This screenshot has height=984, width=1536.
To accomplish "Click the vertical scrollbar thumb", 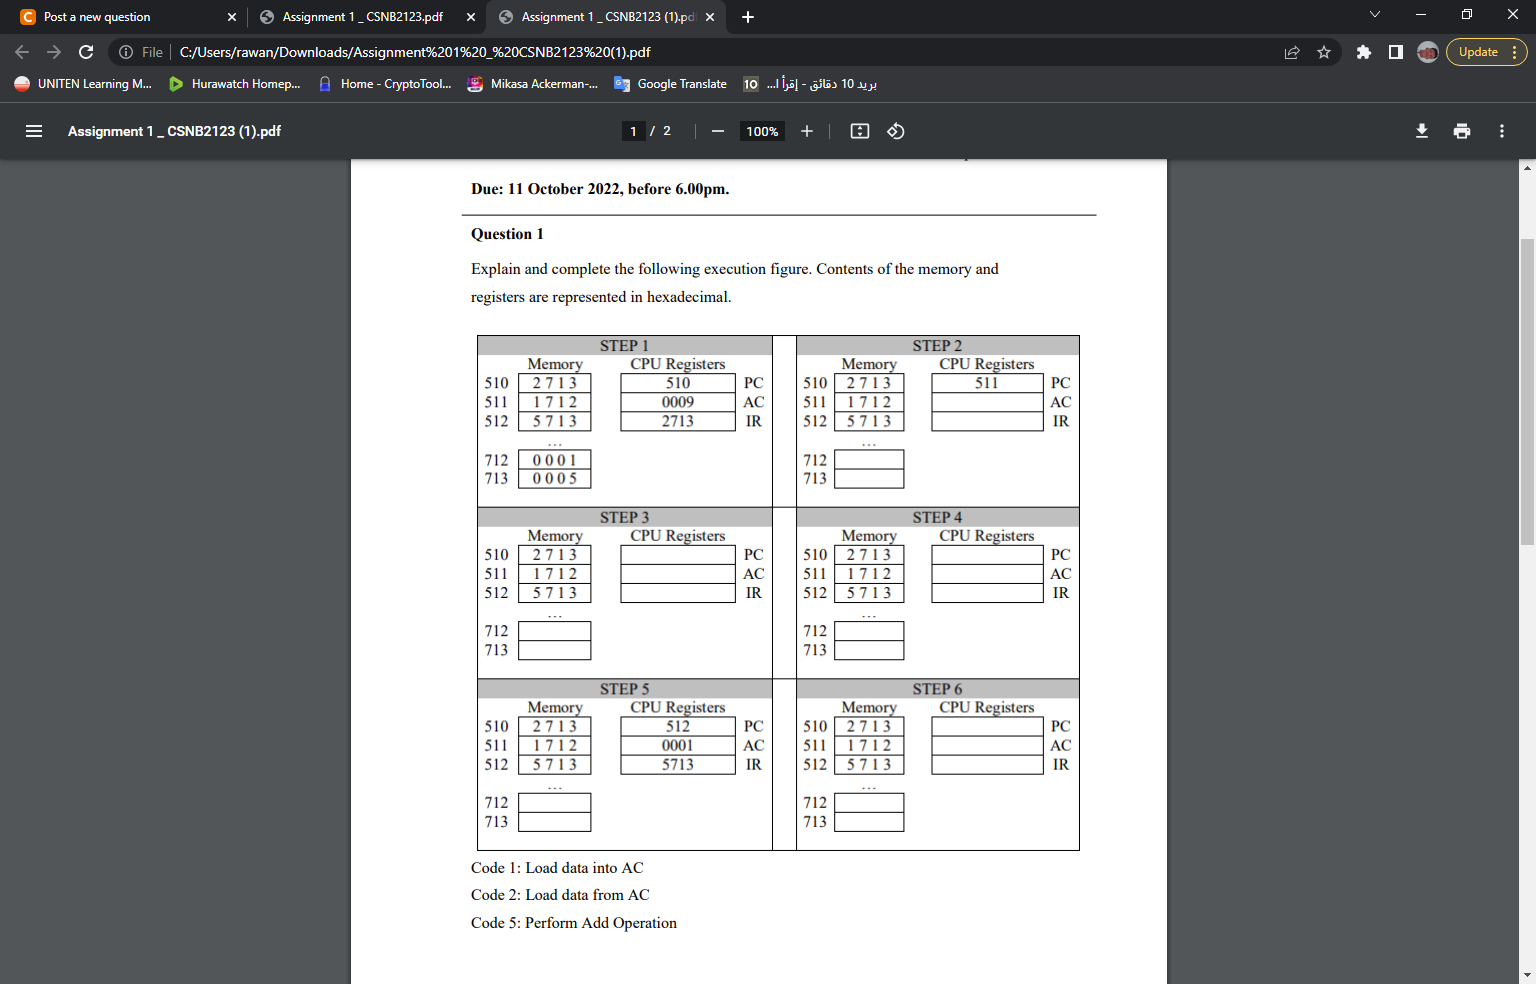I will click(x=1527, y=391).
